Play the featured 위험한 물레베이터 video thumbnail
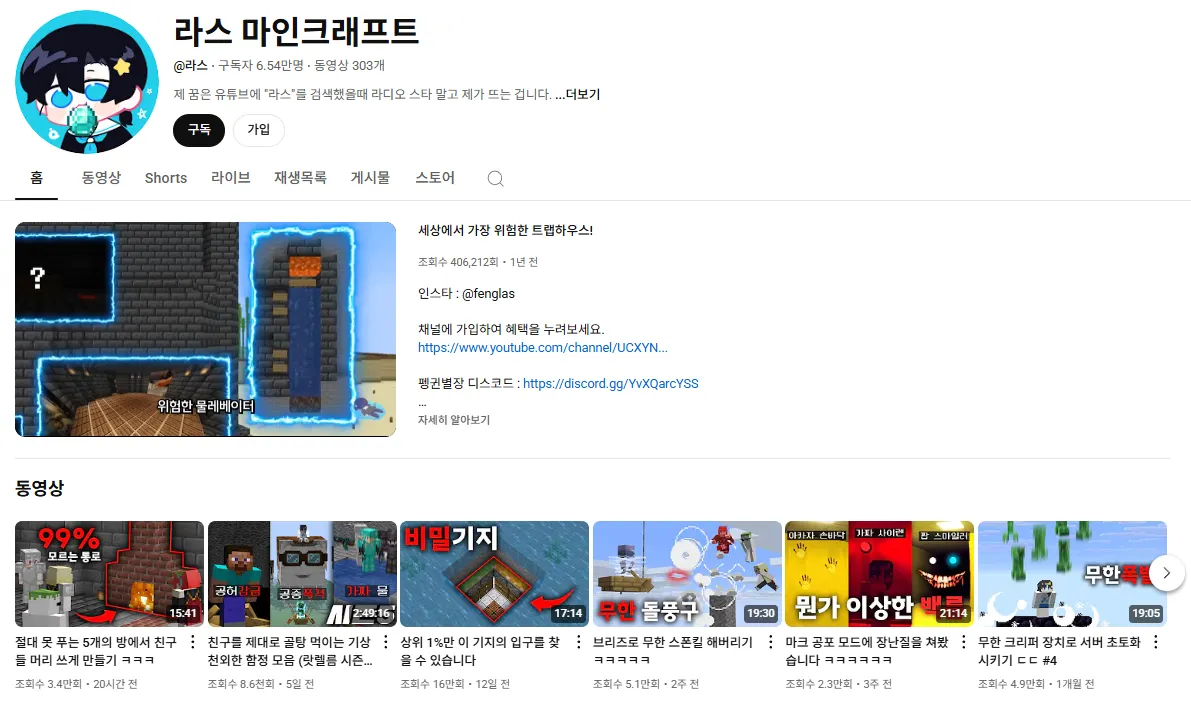This screenshot has width=1191, height=708. pyautogui.click(x=205, y=329)
